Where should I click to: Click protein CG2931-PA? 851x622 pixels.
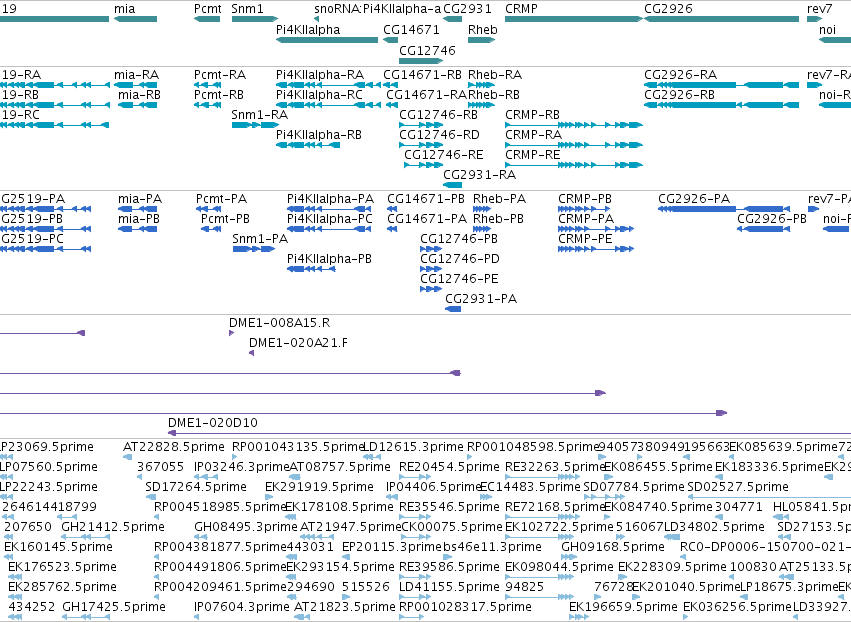click(453, 309)
